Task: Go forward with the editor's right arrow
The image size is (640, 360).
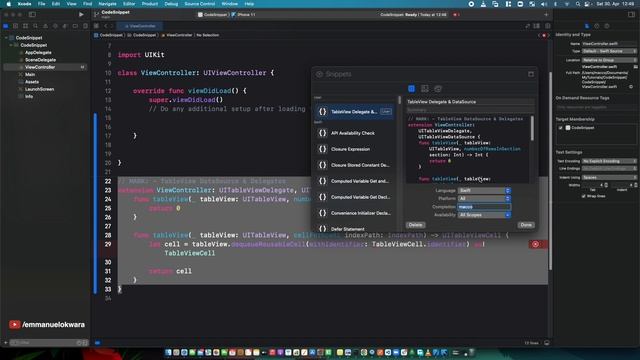Action: pyautogui.click(x=112, y=26)
